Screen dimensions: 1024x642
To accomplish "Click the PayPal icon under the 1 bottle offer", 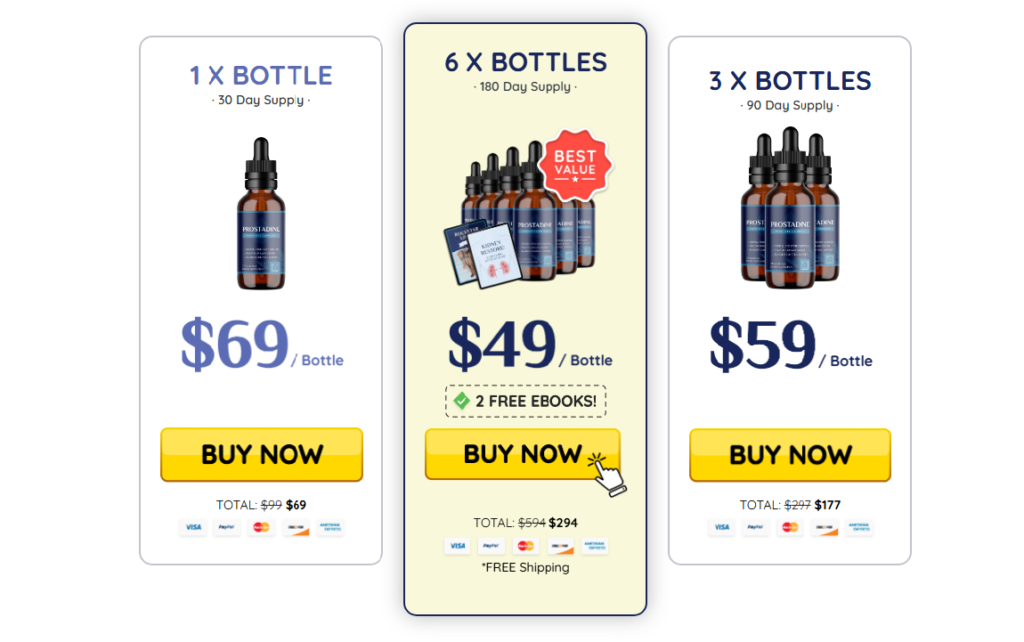I will pos(227,527).
